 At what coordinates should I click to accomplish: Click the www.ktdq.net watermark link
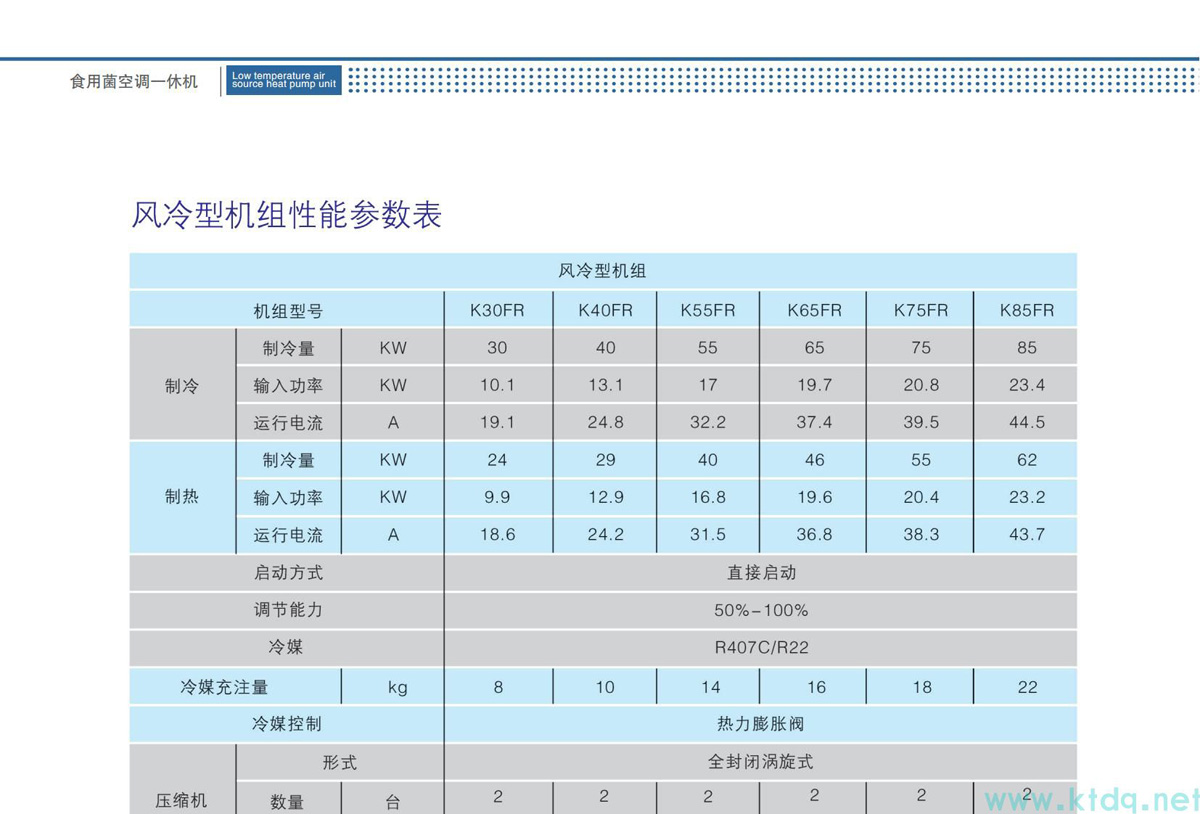click(1092, 799)
